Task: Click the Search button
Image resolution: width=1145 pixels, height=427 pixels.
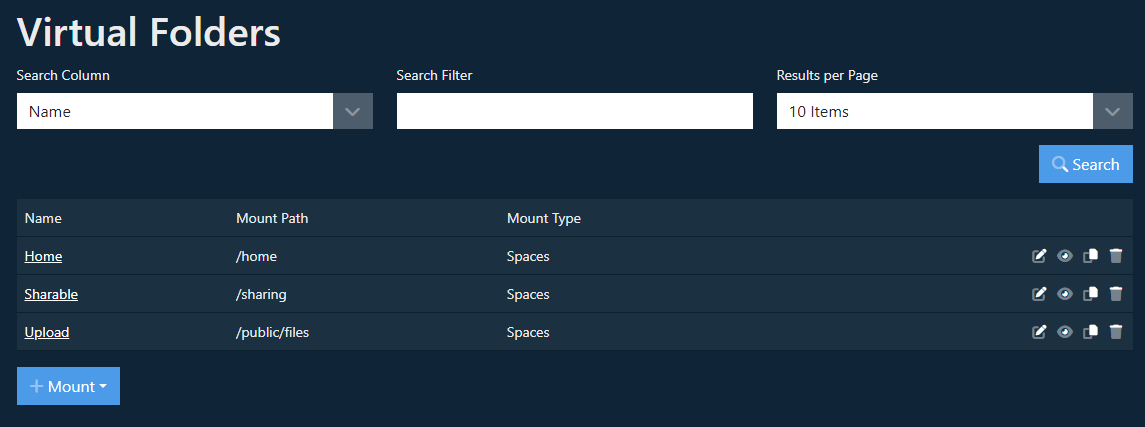Action: pos(1086,164)
